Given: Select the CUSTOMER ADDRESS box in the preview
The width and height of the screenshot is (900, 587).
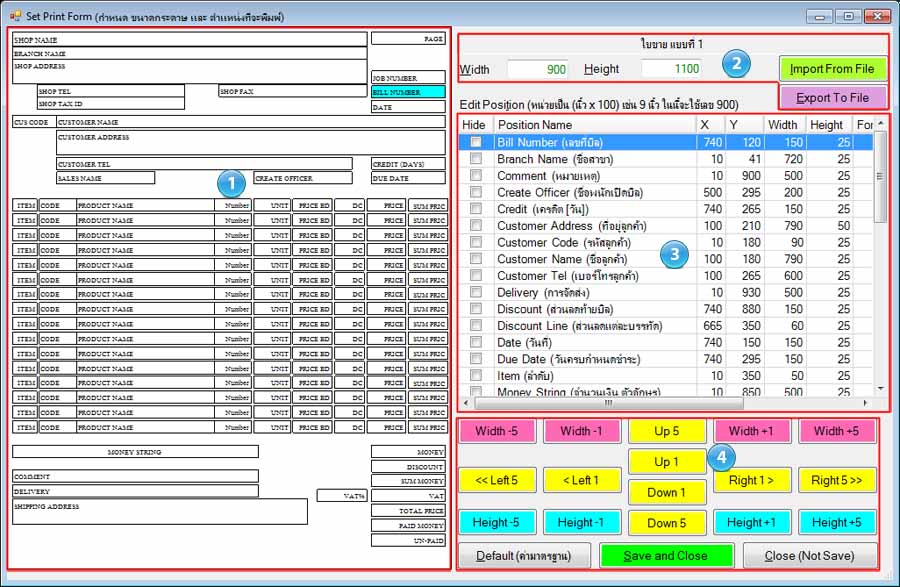Looking at the screenshot, I should coord(251,143).
